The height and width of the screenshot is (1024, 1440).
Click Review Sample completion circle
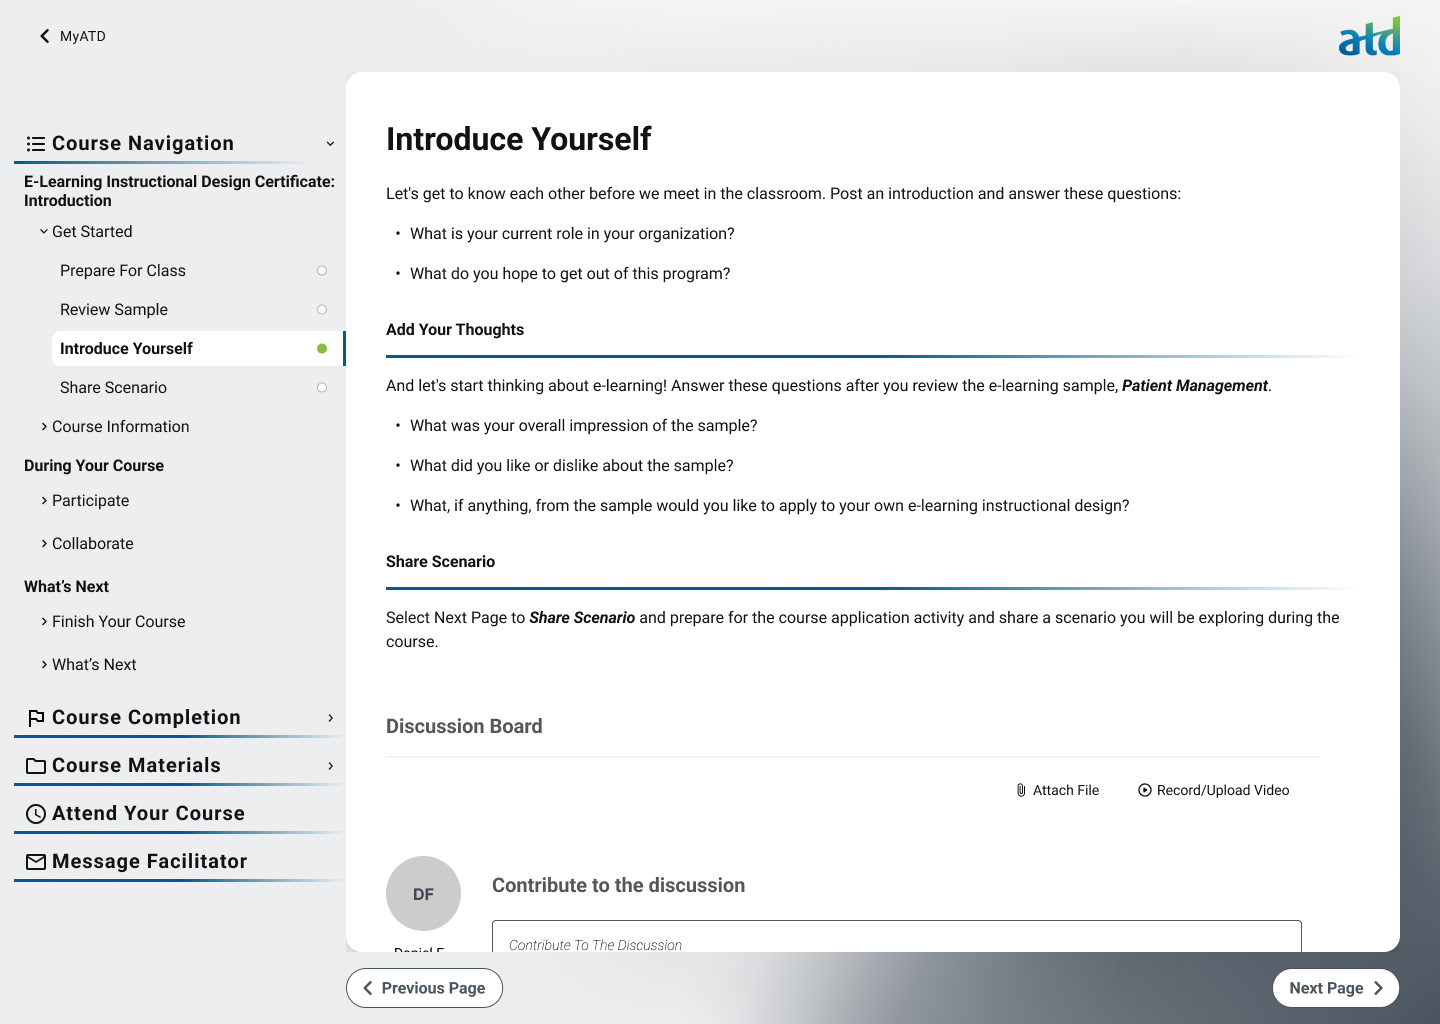[x=322, y=310]
